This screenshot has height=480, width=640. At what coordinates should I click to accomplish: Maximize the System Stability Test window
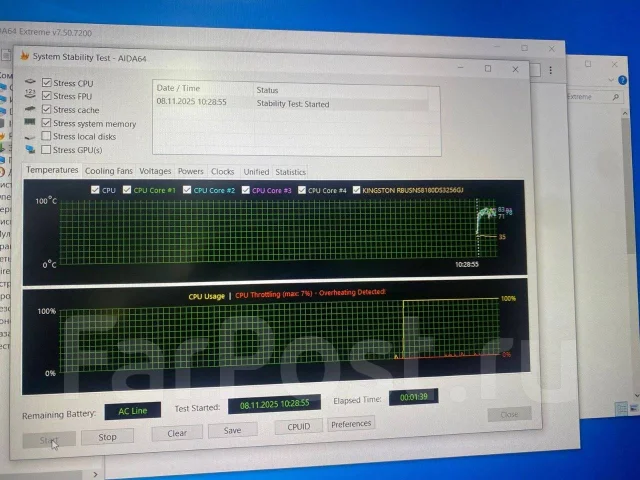(x=488, y=69)
